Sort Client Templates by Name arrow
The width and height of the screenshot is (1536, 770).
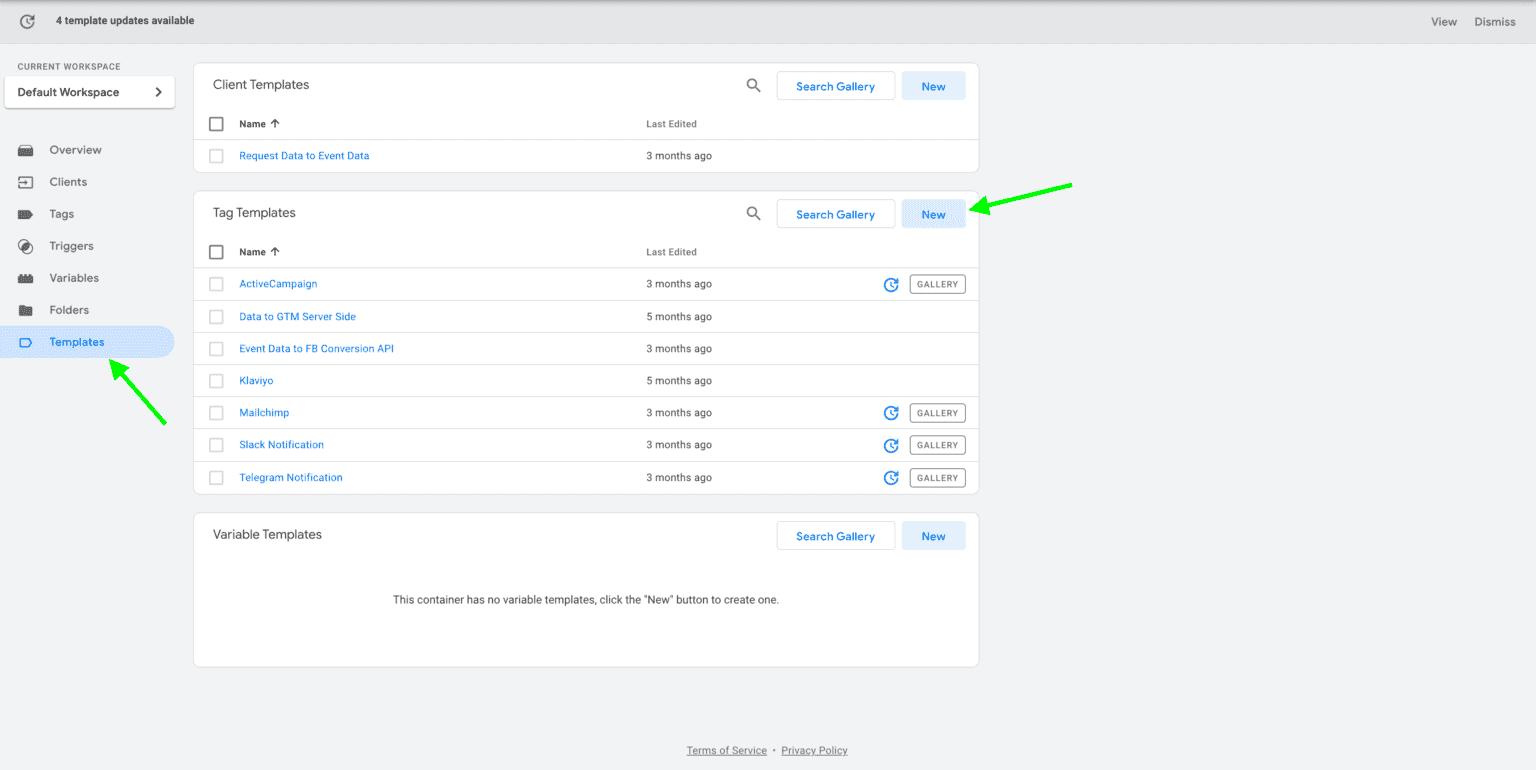click(275, 124)
